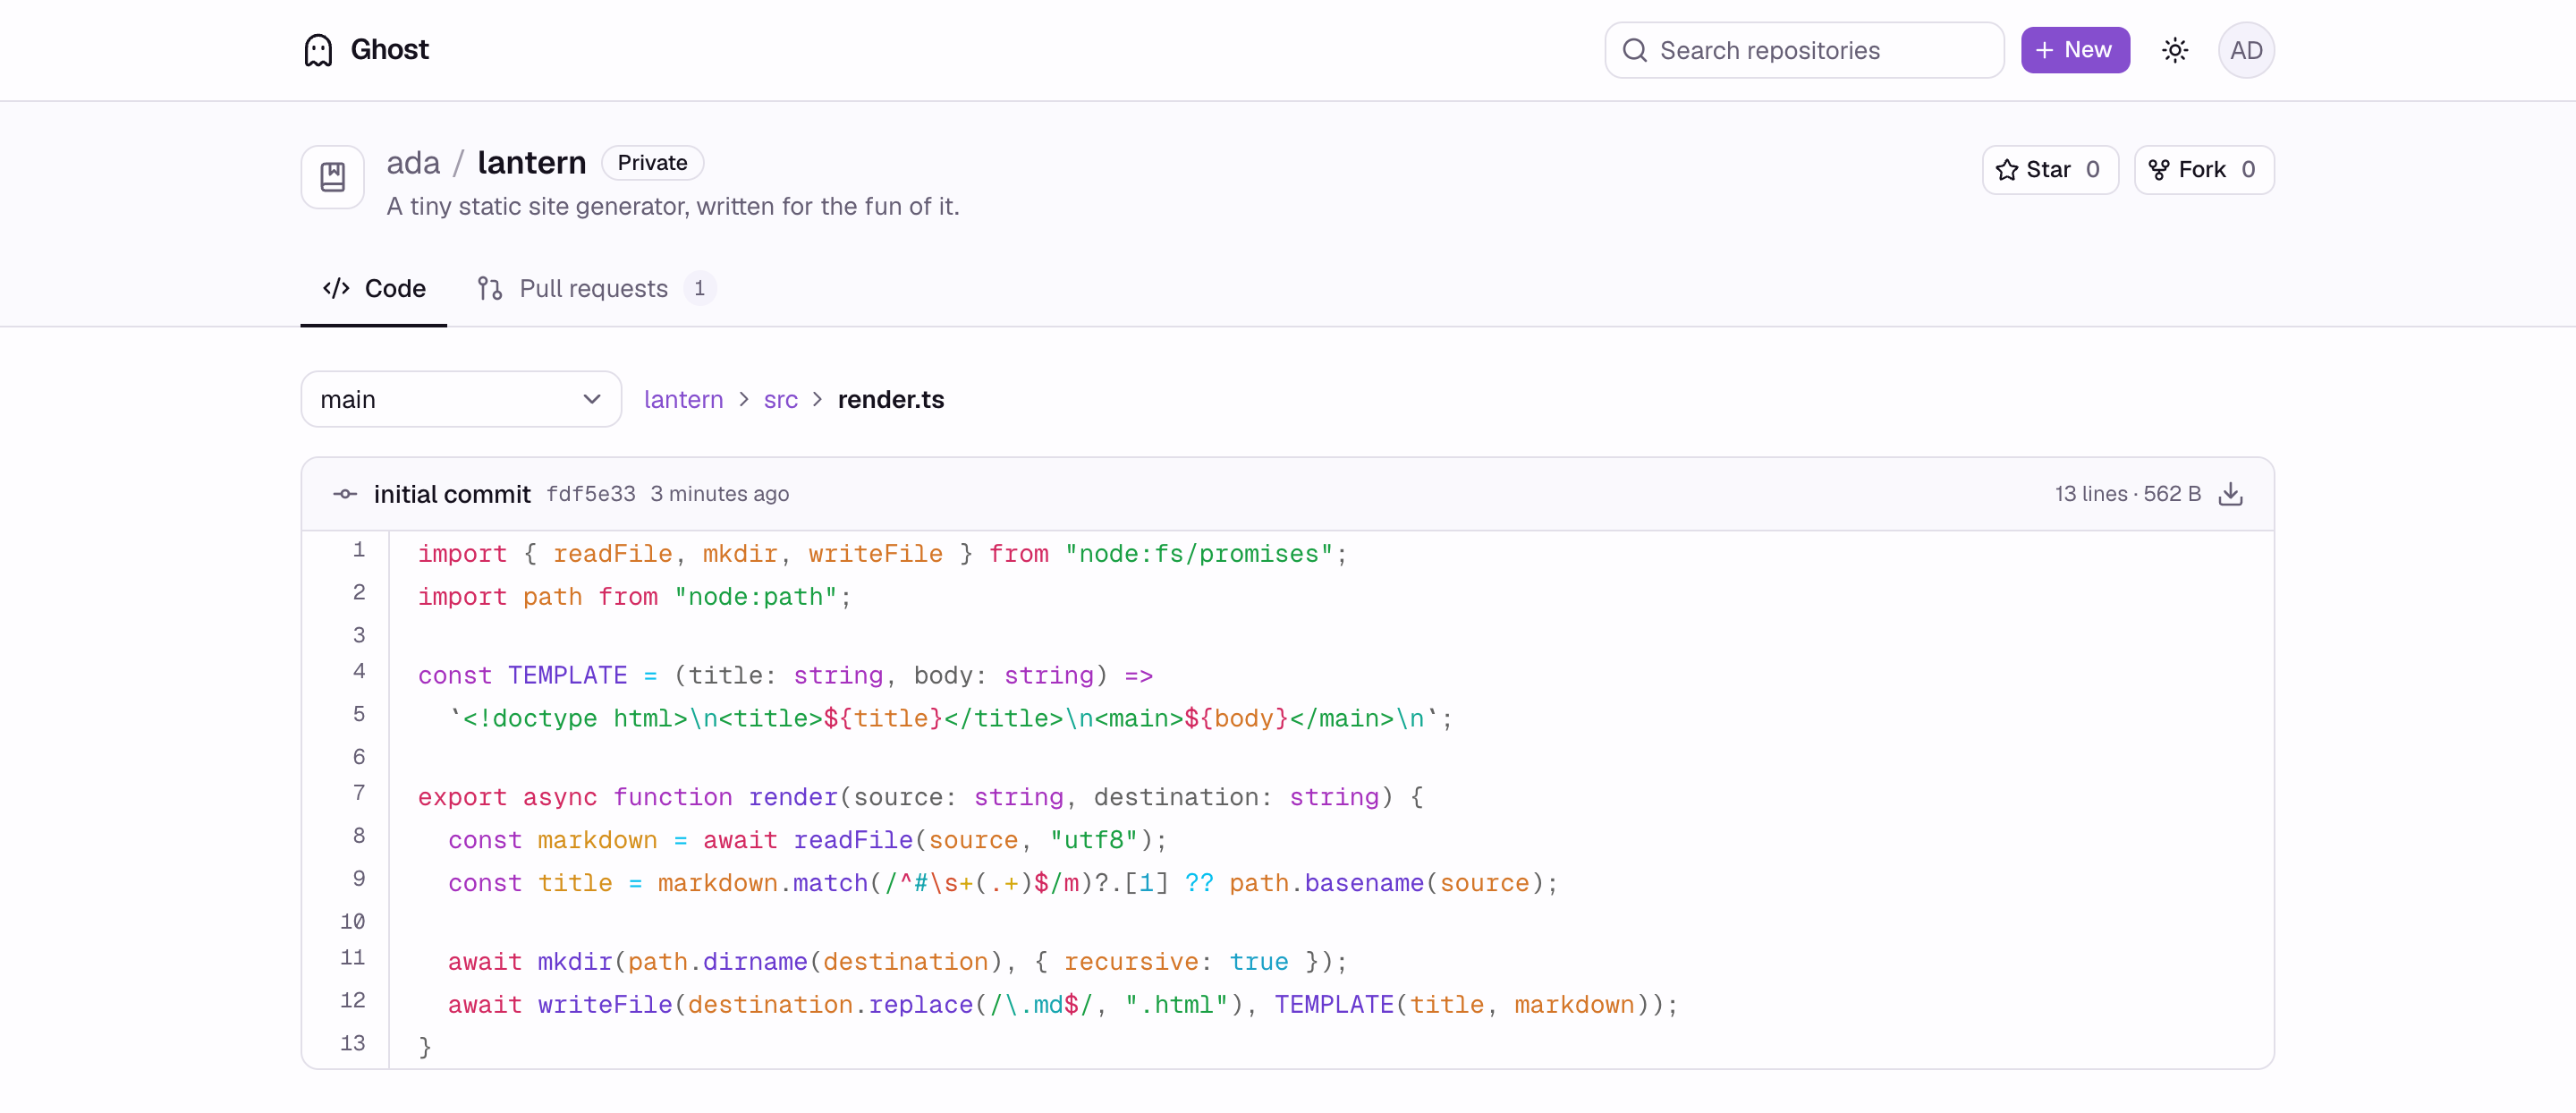The image size is (2576, 1113).
Task: Click the 13 lines · 562 B info
Action: (2127, 494)
